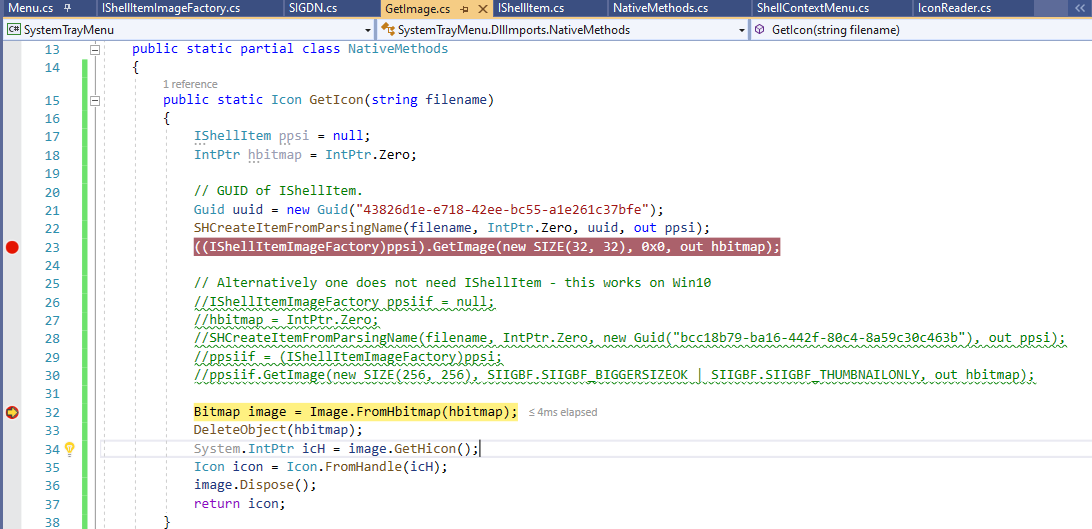Click line number 13 in the gutter
The image size is (1092, 529).
(x=52, y=49)
